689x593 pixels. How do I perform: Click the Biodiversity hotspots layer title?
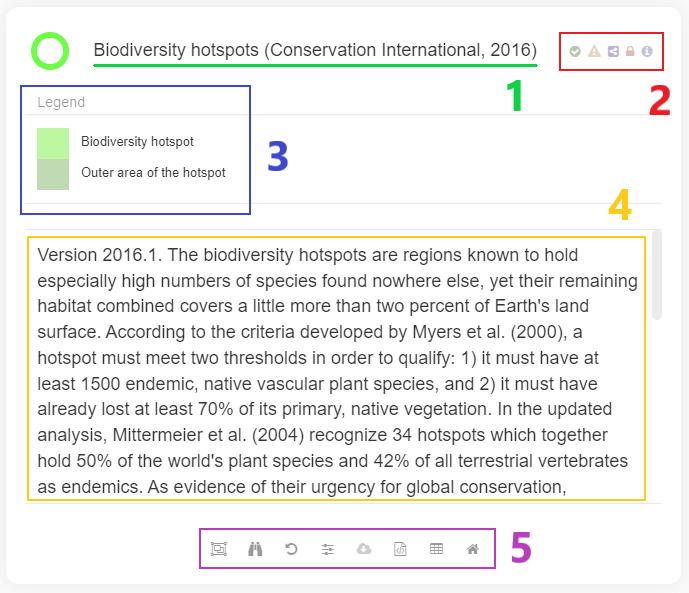(x=314, y=50)
